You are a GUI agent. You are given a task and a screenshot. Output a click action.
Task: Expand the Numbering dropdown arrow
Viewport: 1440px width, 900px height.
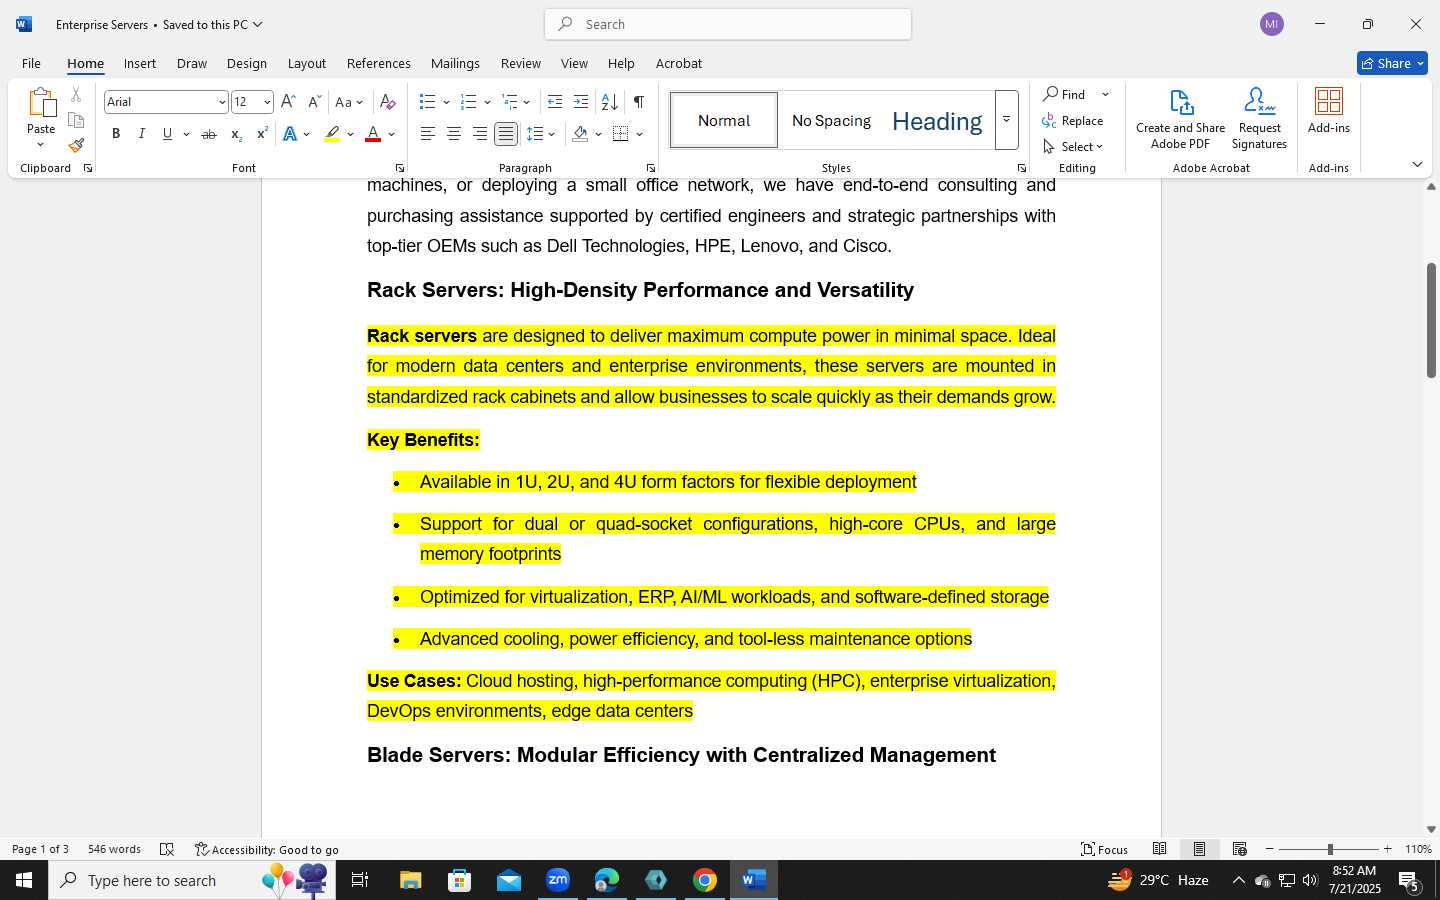[487, 102]
